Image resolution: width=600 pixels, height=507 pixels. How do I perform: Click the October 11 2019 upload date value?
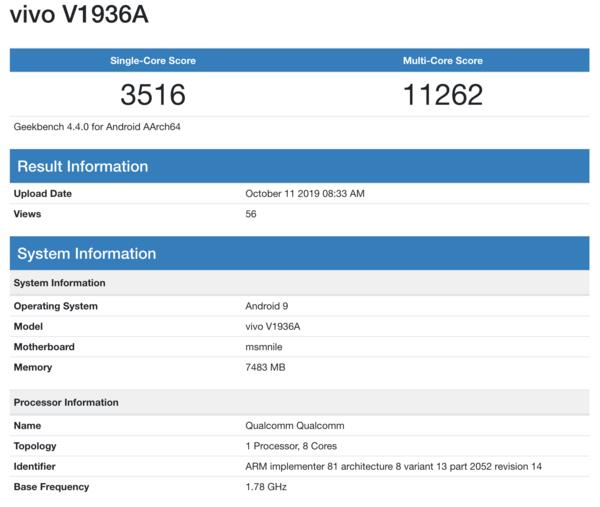[304, 193]
